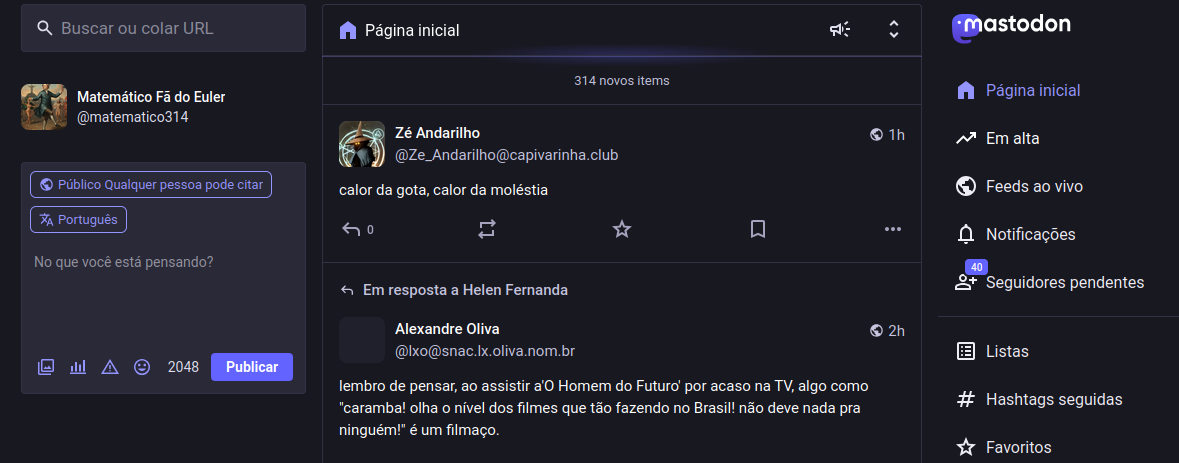Show announcements with the megaphone icon

pos(840,30)
